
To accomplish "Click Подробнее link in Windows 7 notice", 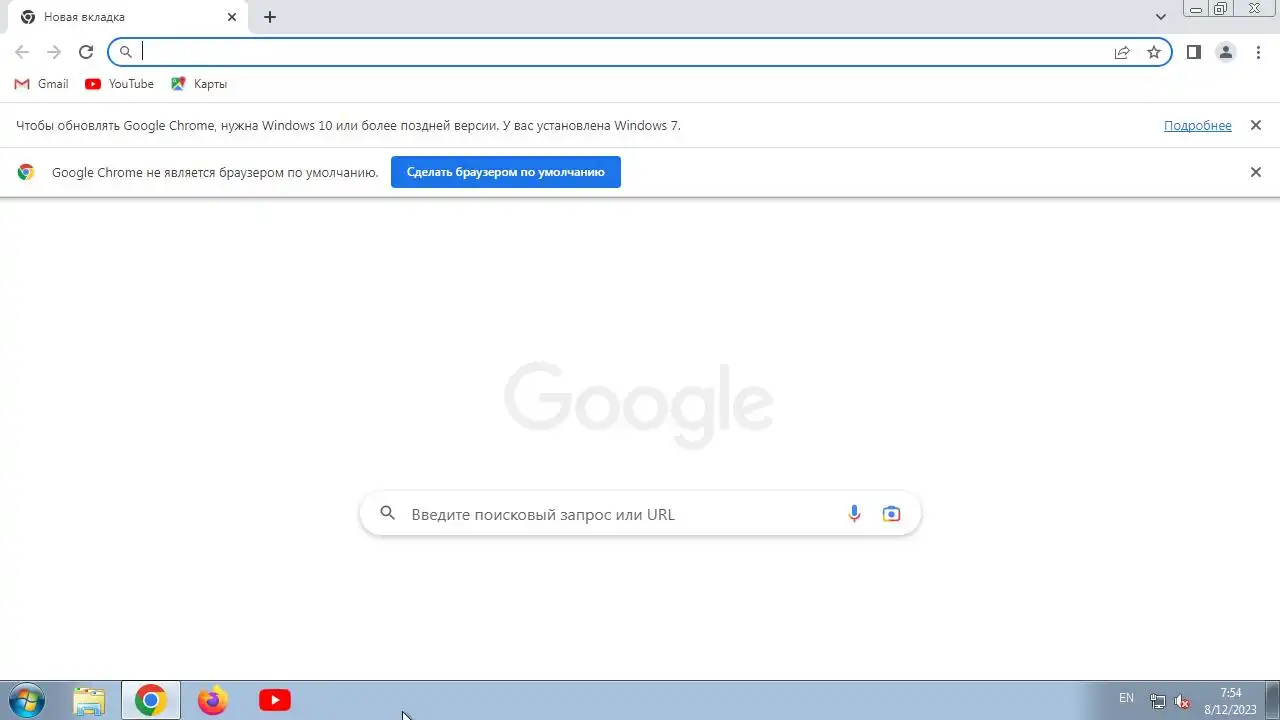I will (x=1197, y=125).
